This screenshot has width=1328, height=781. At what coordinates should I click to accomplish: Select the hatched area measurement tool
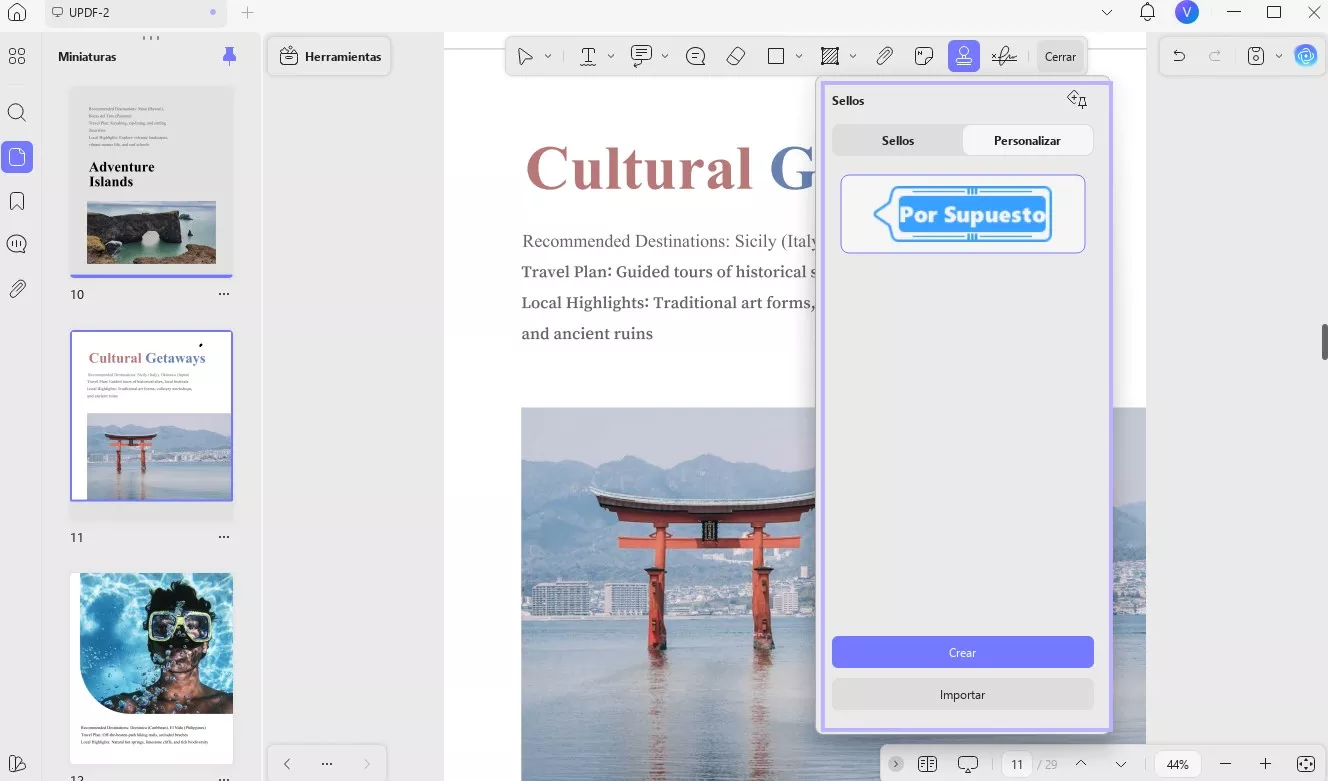coord(829,57)
